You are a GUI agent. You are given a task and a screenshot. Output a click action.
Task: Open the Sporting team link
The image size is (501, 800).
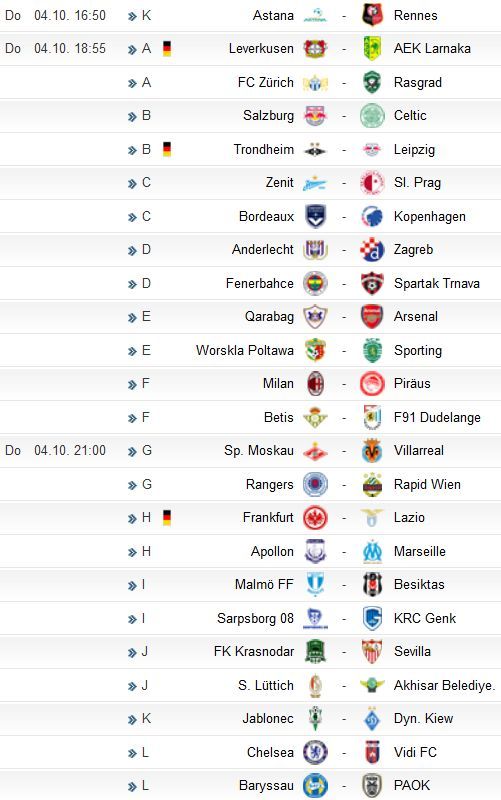pos(418,351)
